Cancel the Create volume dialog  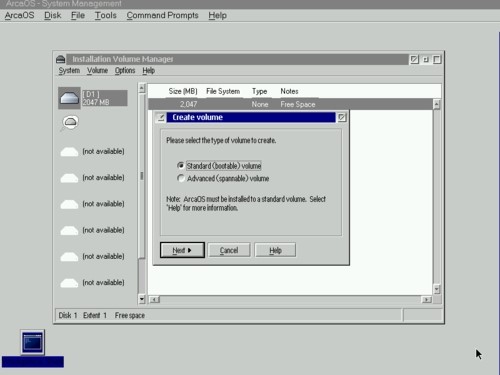[229, 250]
